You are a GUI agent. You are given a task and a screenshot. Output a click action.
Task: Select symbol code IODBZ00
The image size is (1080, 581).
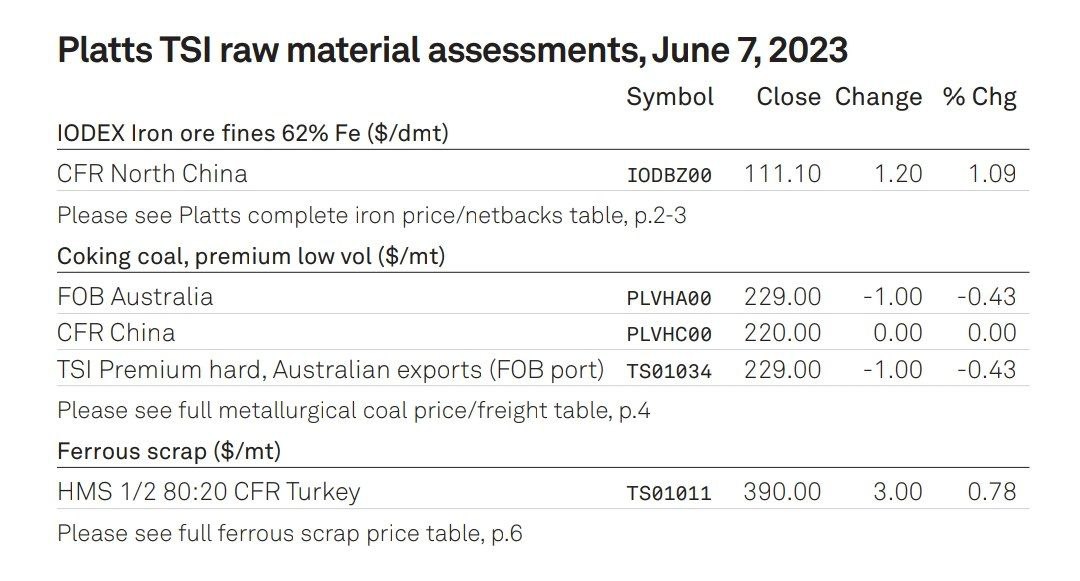pos(669,175)
